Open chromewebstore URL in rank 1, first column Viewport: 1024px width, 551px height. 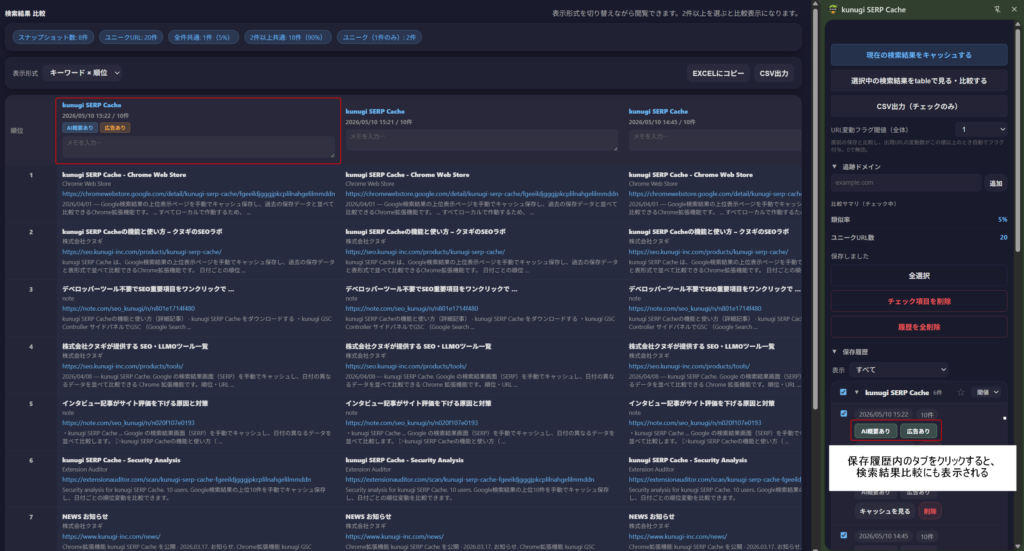pos(199,194)
